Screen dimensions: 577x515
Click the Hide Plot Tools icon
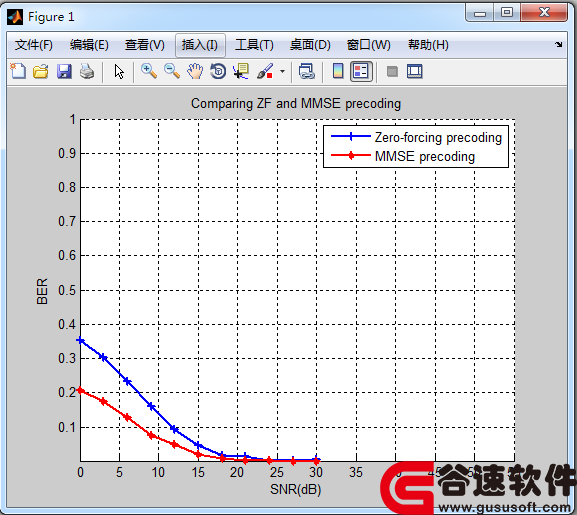click(x=392, y=71)
